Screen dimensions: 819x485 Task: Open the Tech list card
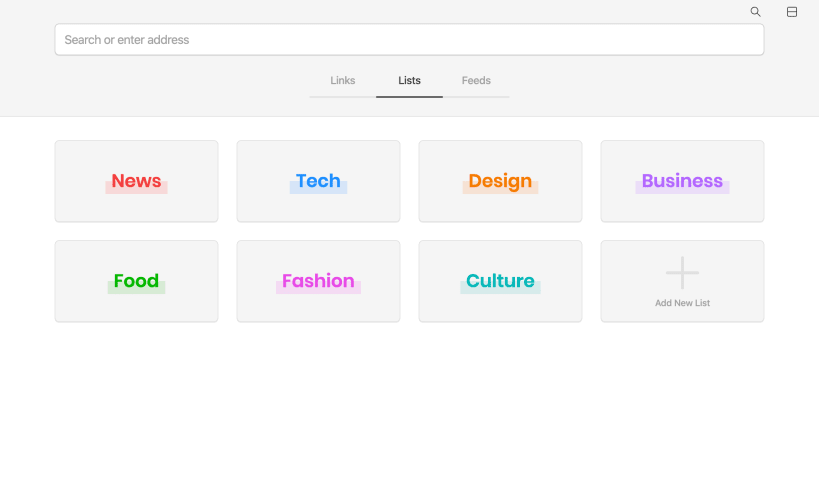pos(319,181)
